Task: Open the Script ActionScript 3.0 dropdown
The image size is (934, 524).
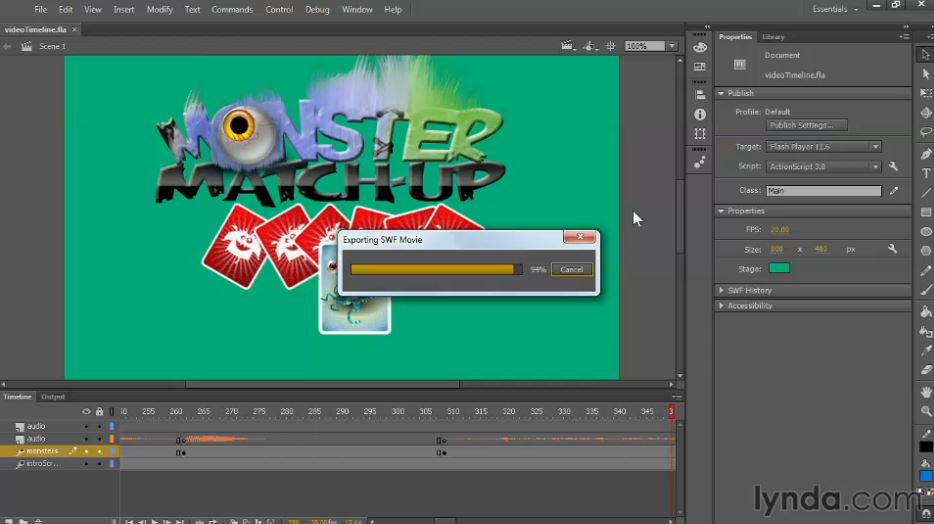Action: [x=824, y=166]
